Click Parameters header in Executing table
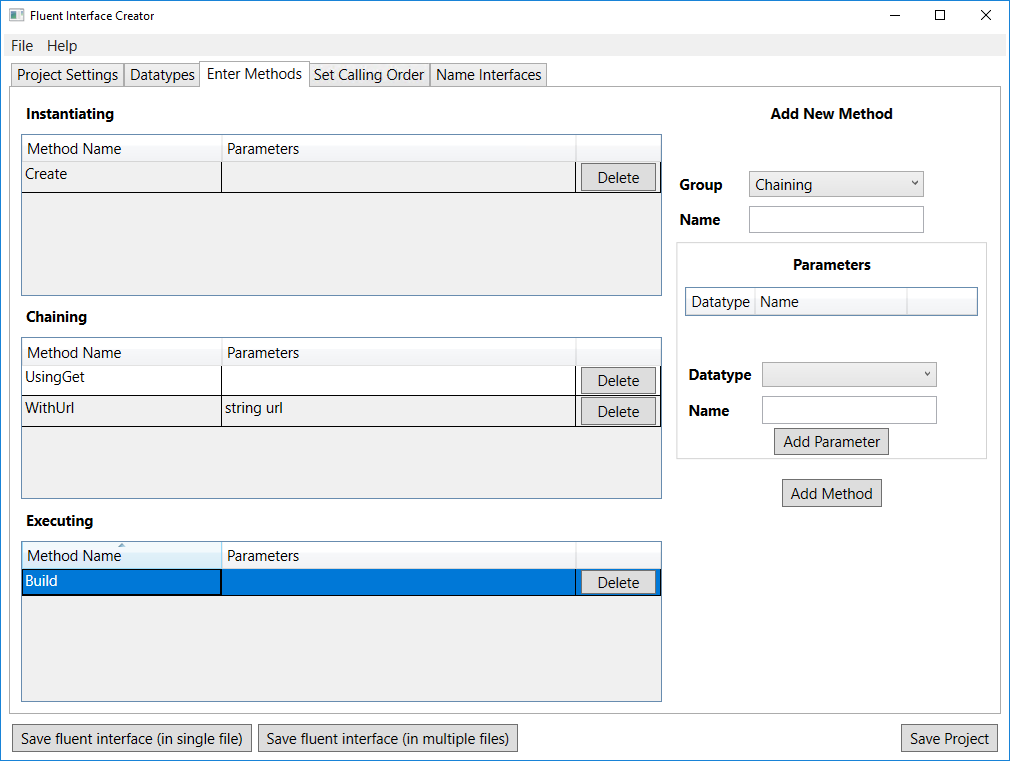The image size is (1010, 761). pos(399,555)
